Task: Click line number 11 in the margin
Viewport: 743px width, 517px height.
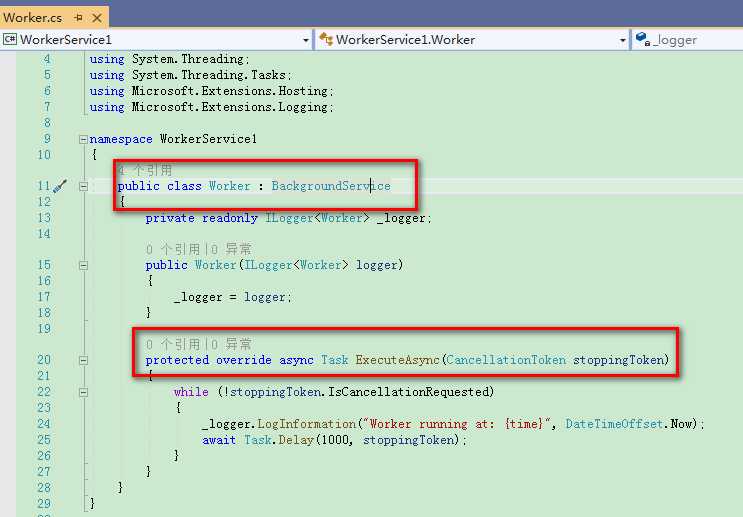Action: (44, 186)
